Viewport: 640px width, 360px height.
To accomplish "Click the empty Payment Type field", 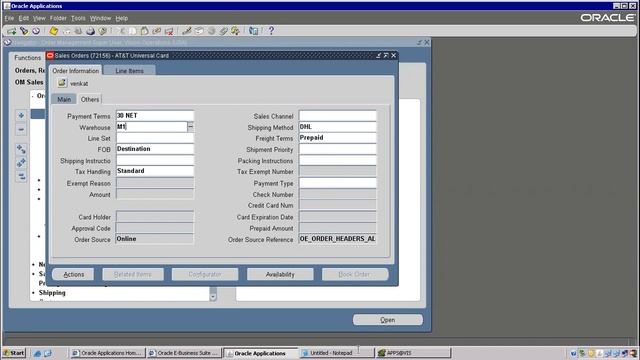I will [338, 183].
